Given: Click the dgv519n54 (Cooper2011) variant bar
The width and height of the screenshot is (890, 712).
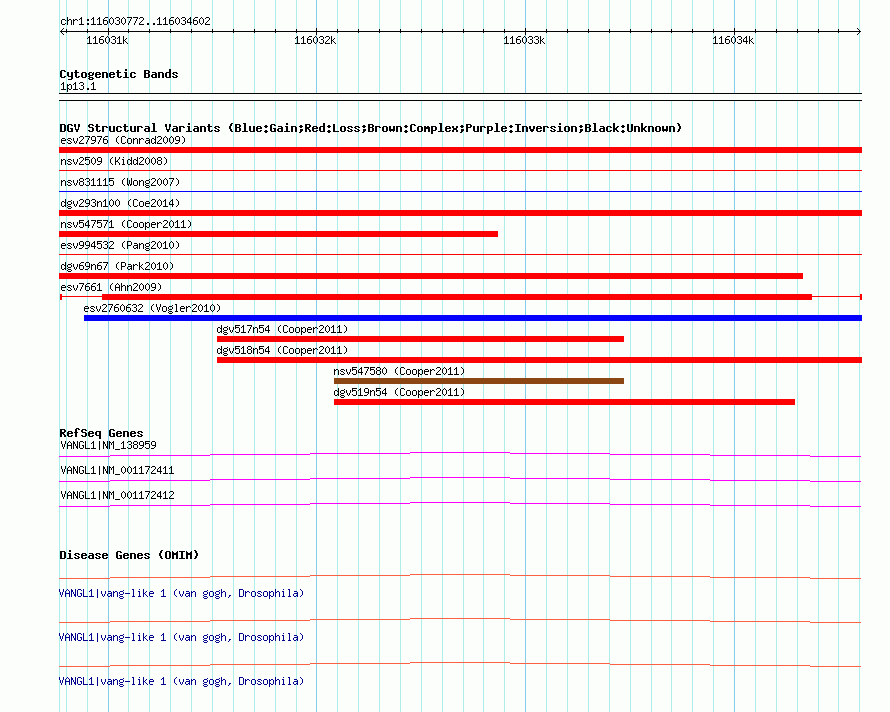Looking at the screenshot, I should click(564, 402).
